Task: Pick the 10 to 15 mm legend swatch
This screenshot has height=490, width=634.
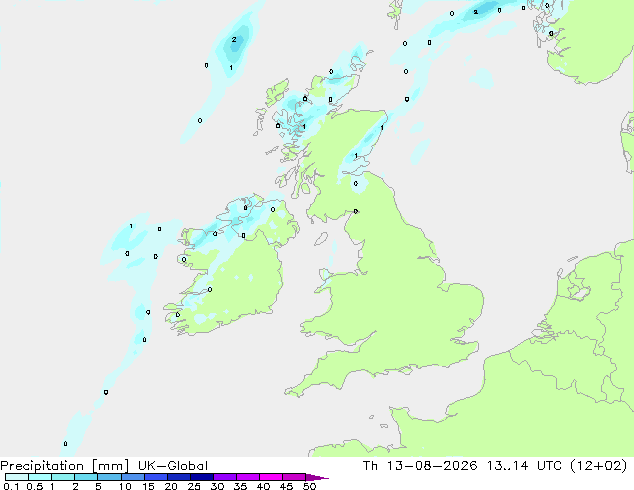Action: tap(133, 477)
